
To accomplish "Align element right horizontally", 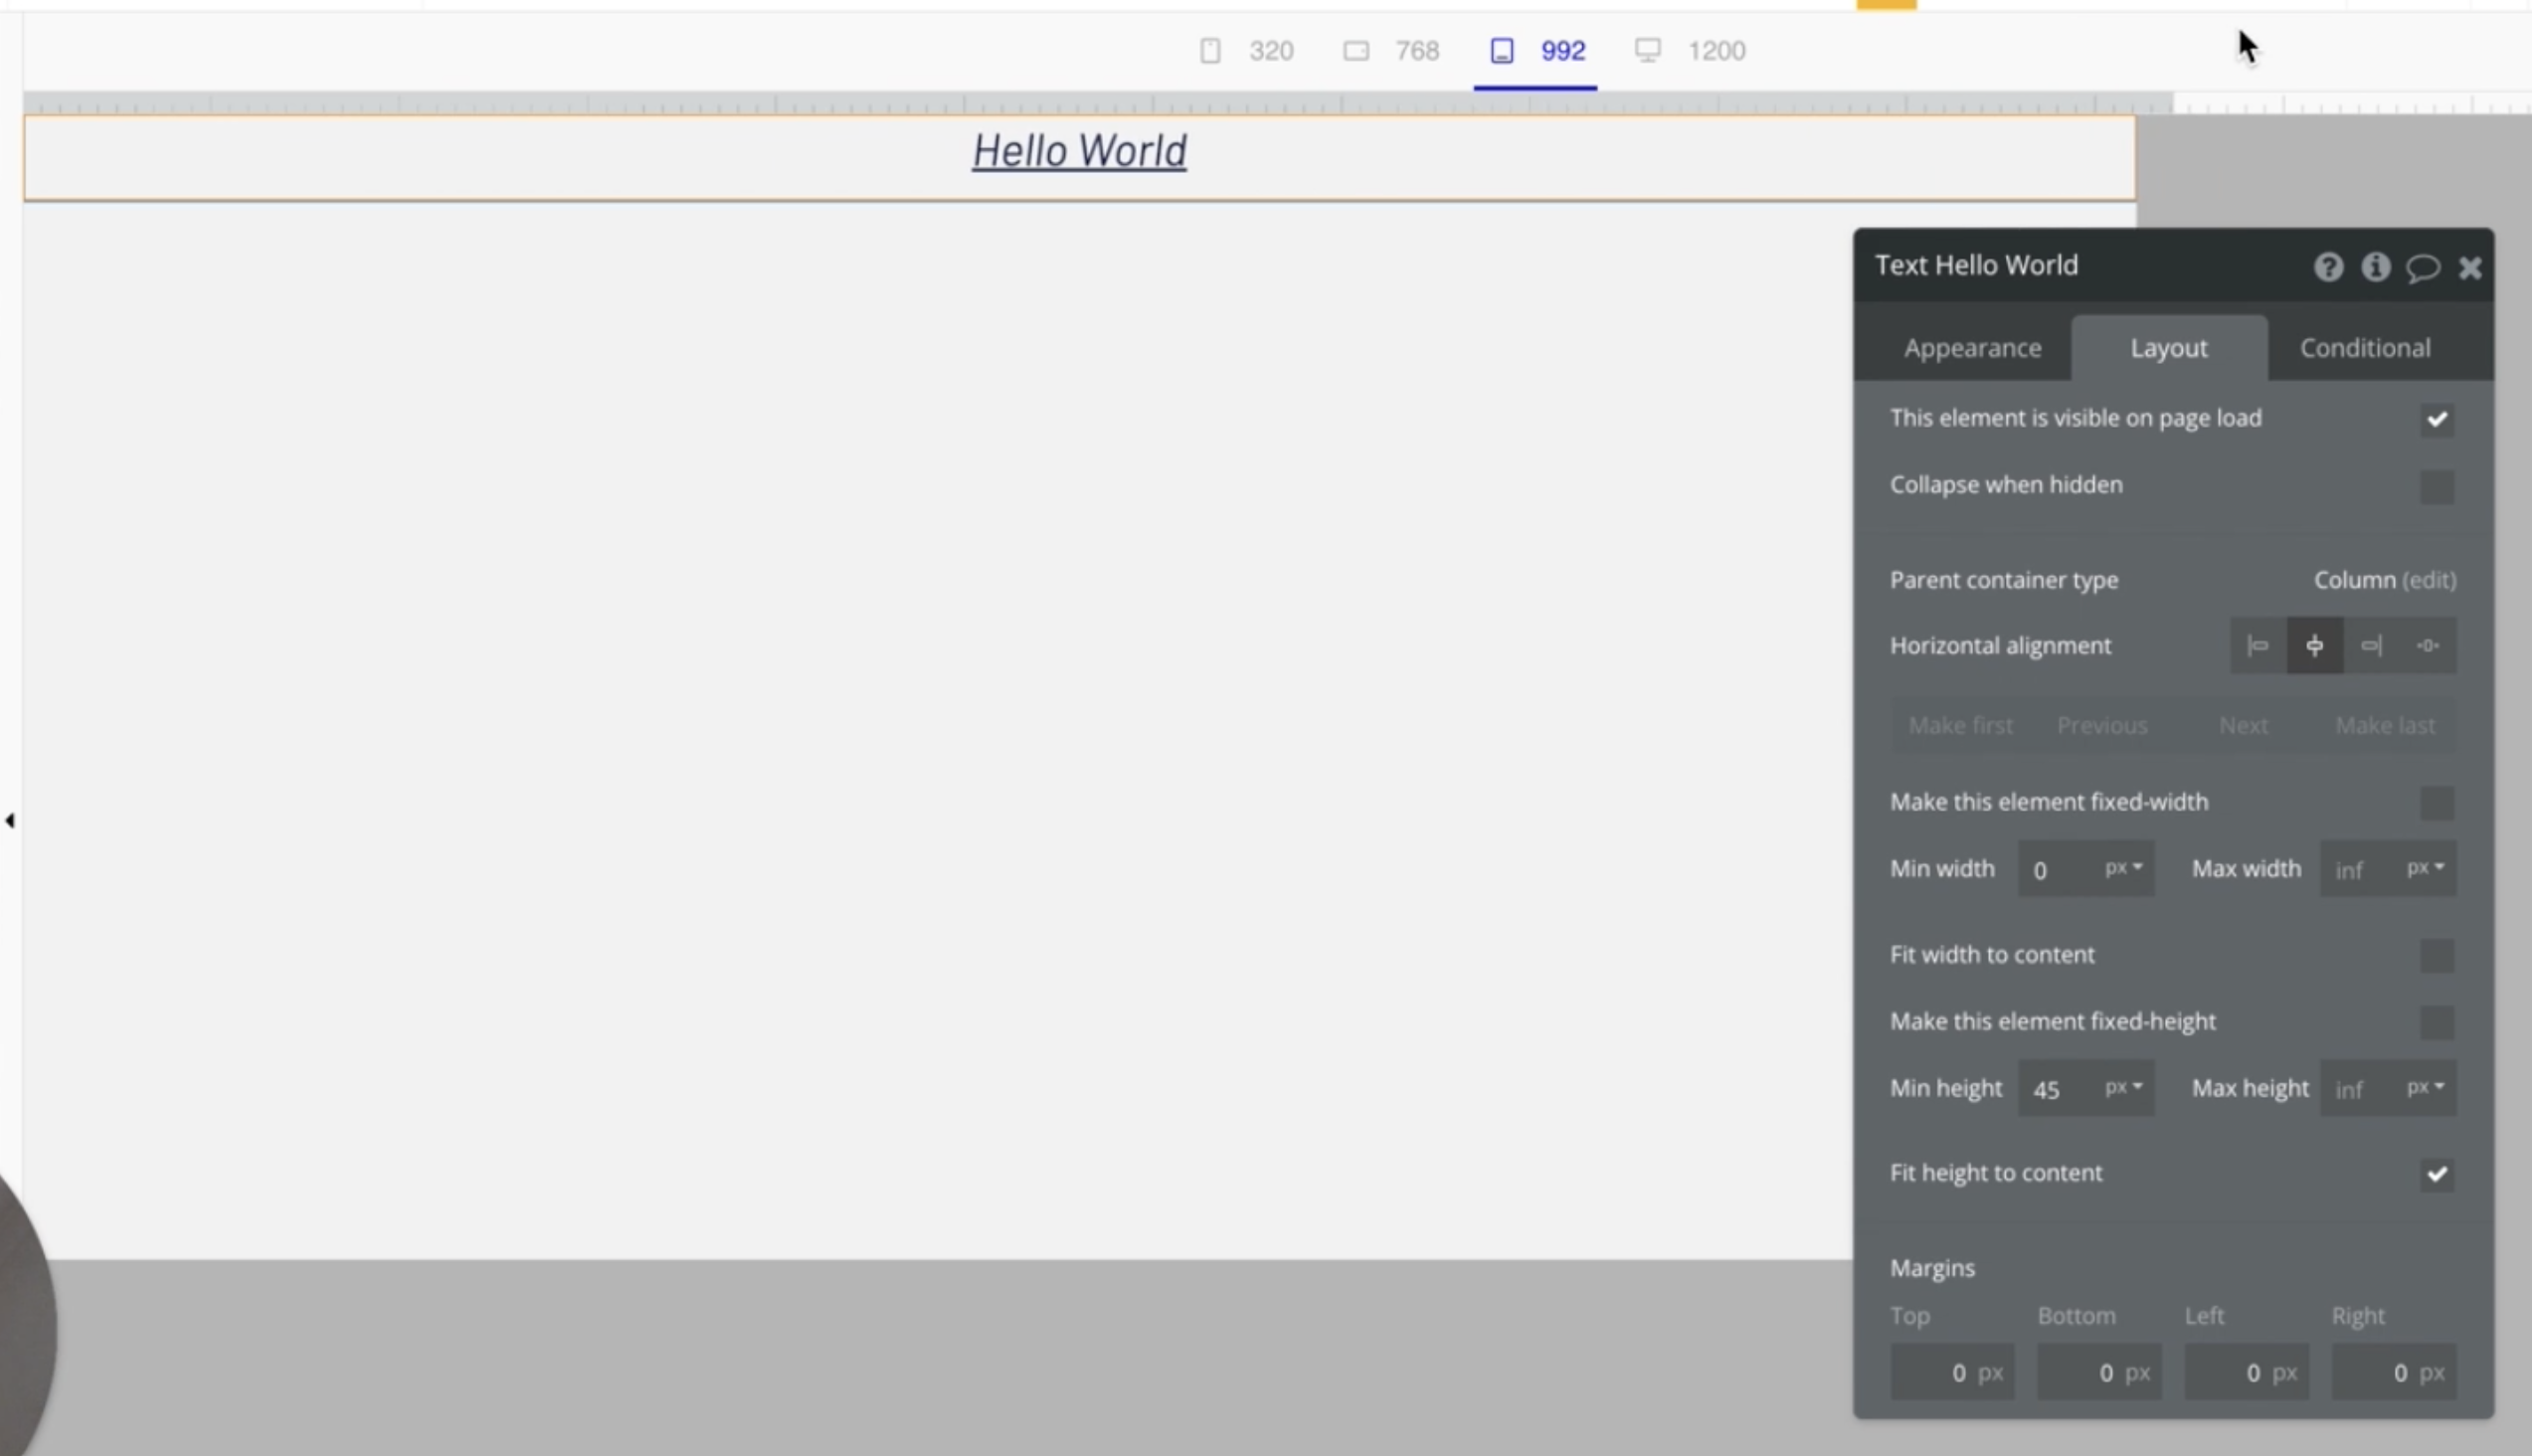I will (x=2371, y=646).
